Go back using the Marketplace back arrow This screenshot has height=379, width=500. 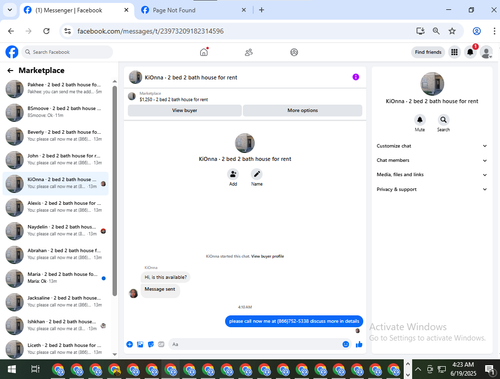point(10,70)
